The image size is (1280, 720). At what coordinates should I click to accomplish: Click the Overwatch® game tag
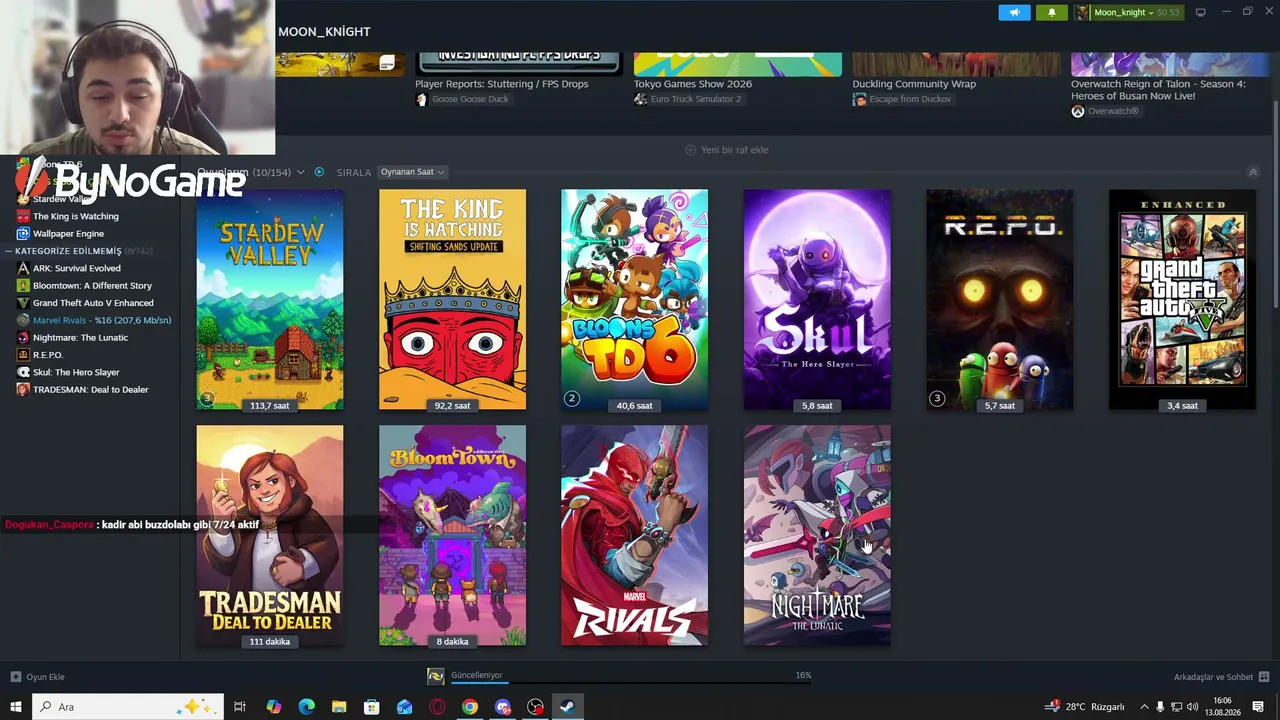point(1112,111)
